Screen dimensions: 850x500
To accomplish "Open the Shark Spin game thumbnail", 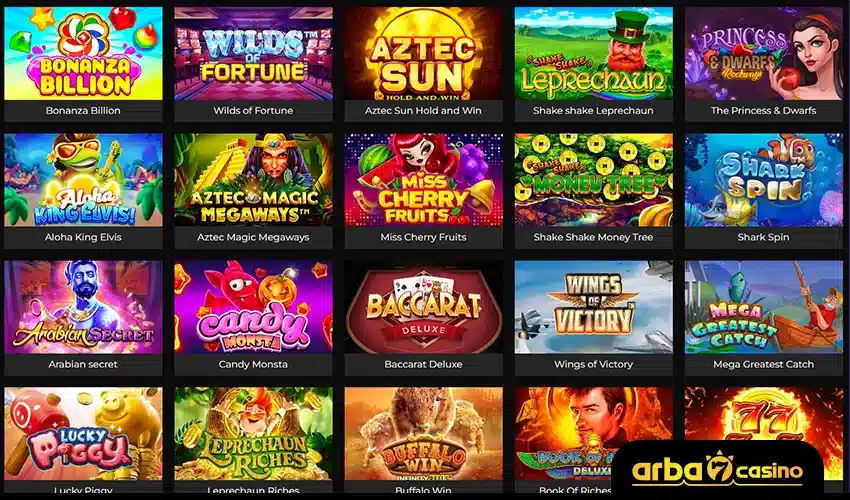I will 764,180.
